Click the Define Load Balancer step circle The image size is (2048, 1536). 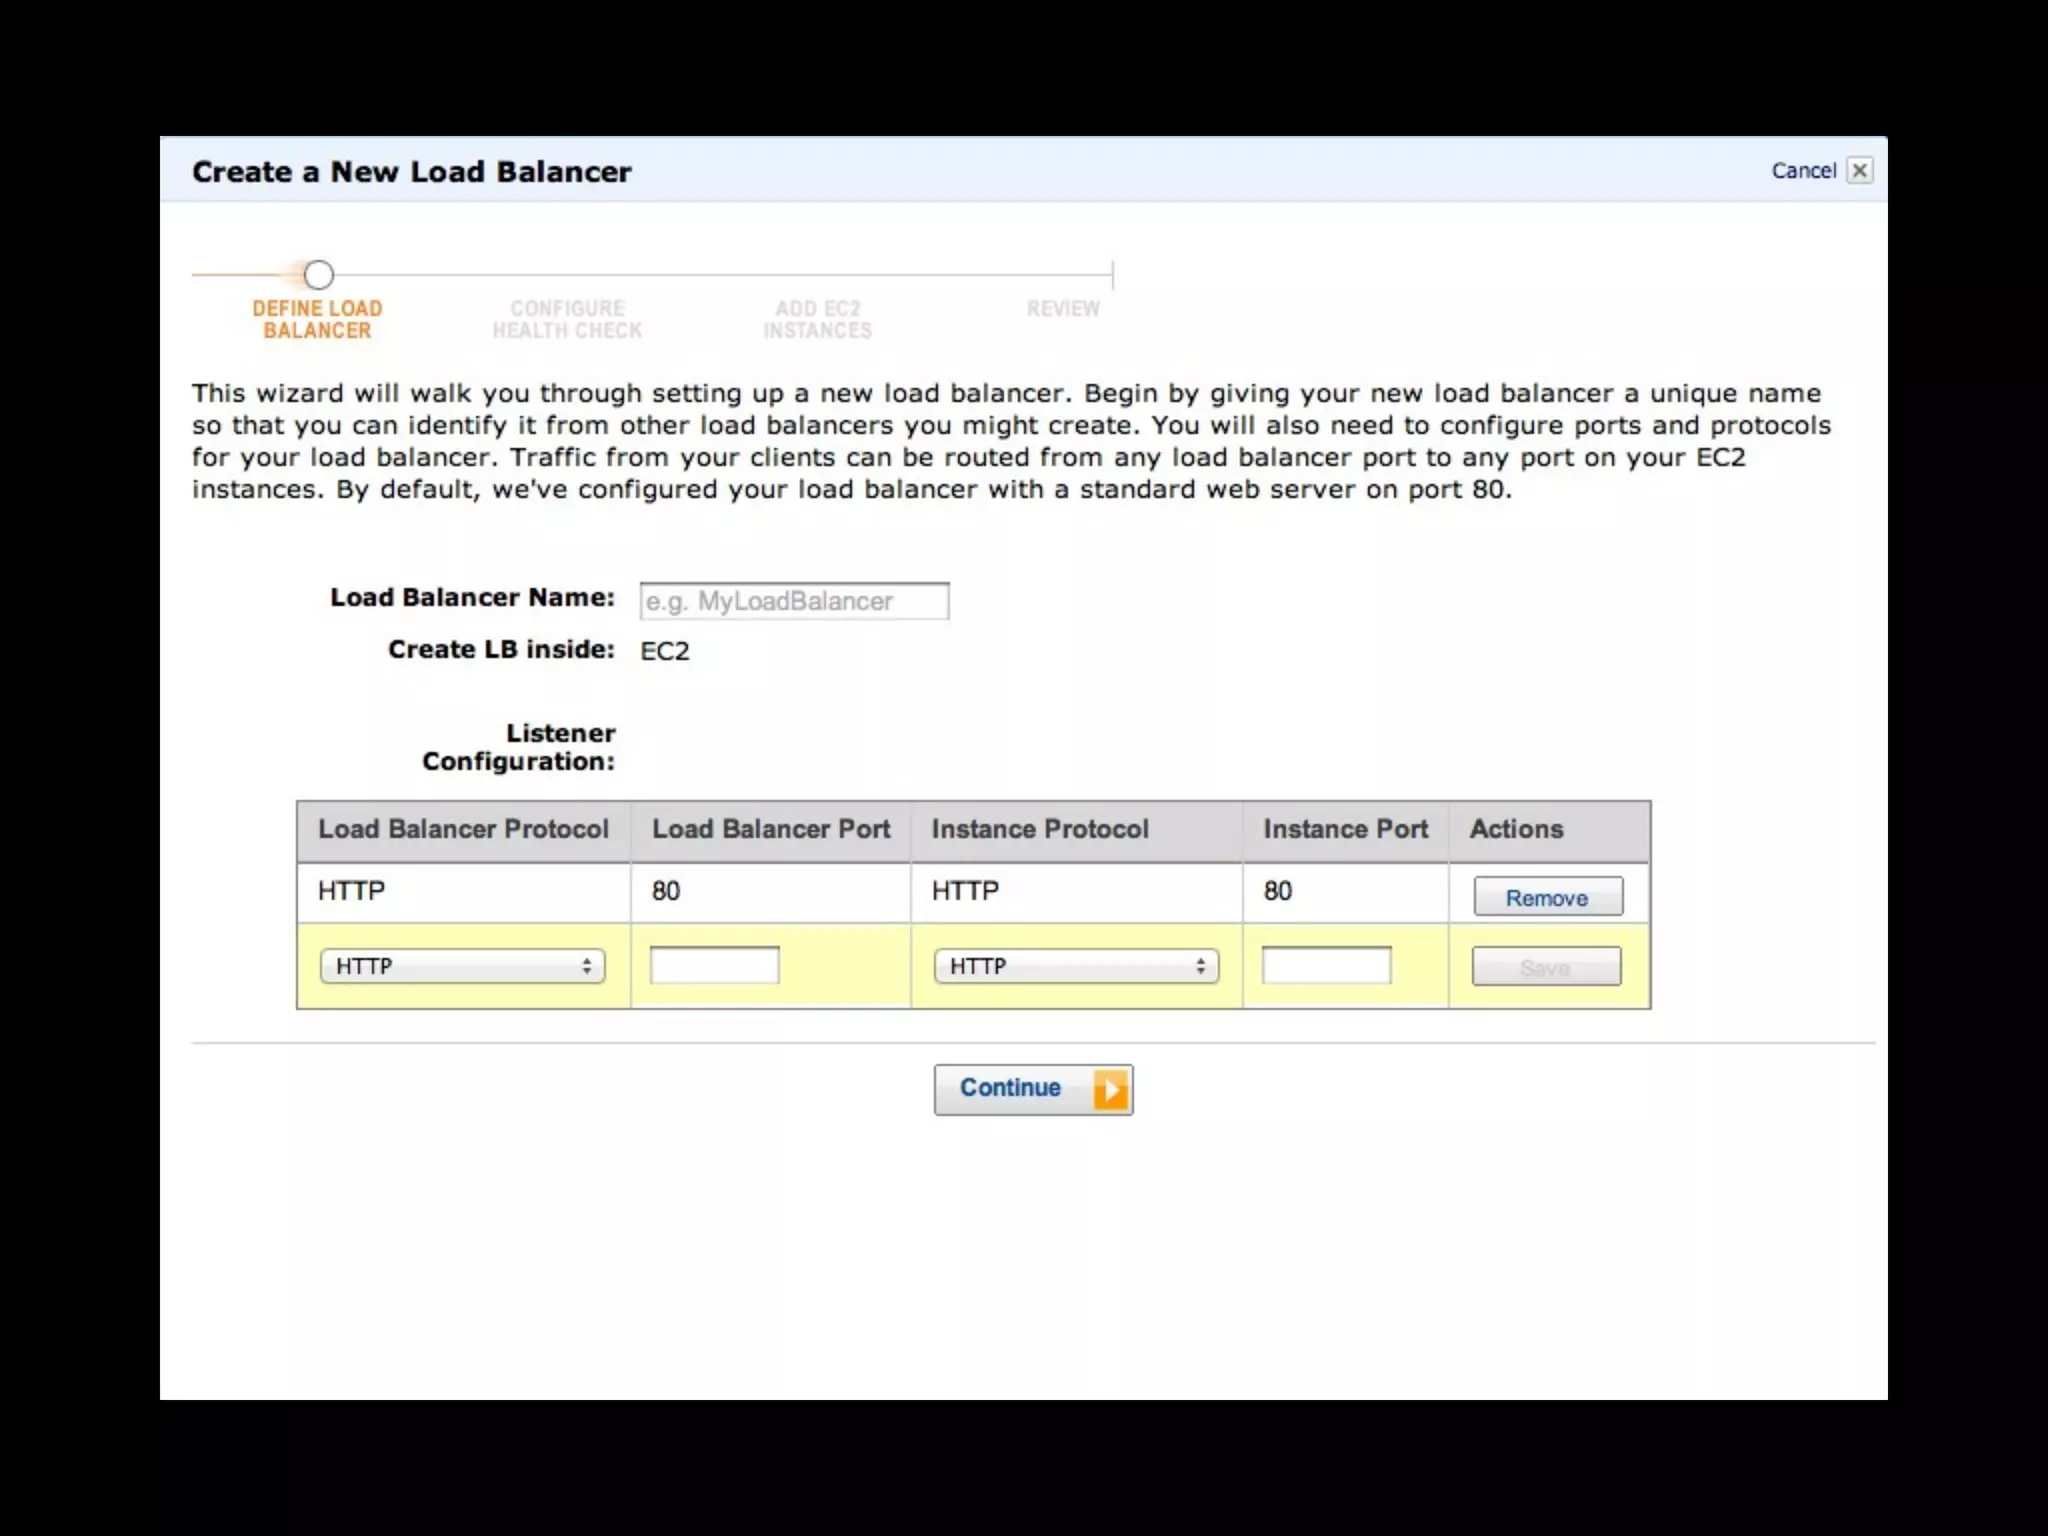[x=318, y=275]
